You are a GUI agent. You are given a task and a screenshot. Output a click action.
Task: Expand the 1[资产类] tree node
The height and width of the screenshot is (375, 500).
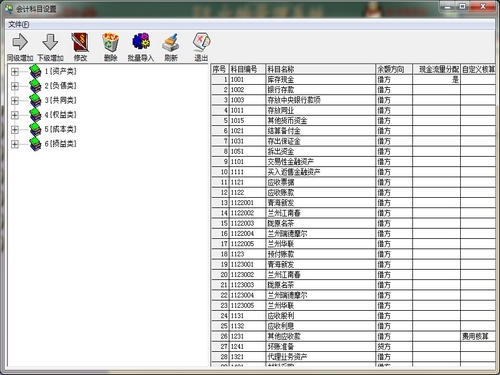tap(15, 71)
